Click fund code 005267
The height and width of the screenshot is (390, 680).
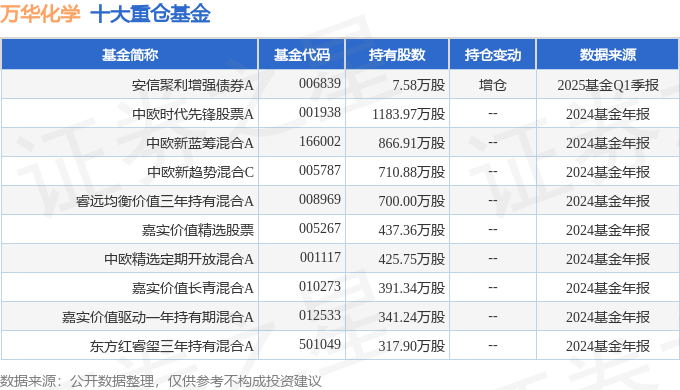[320, 229]
